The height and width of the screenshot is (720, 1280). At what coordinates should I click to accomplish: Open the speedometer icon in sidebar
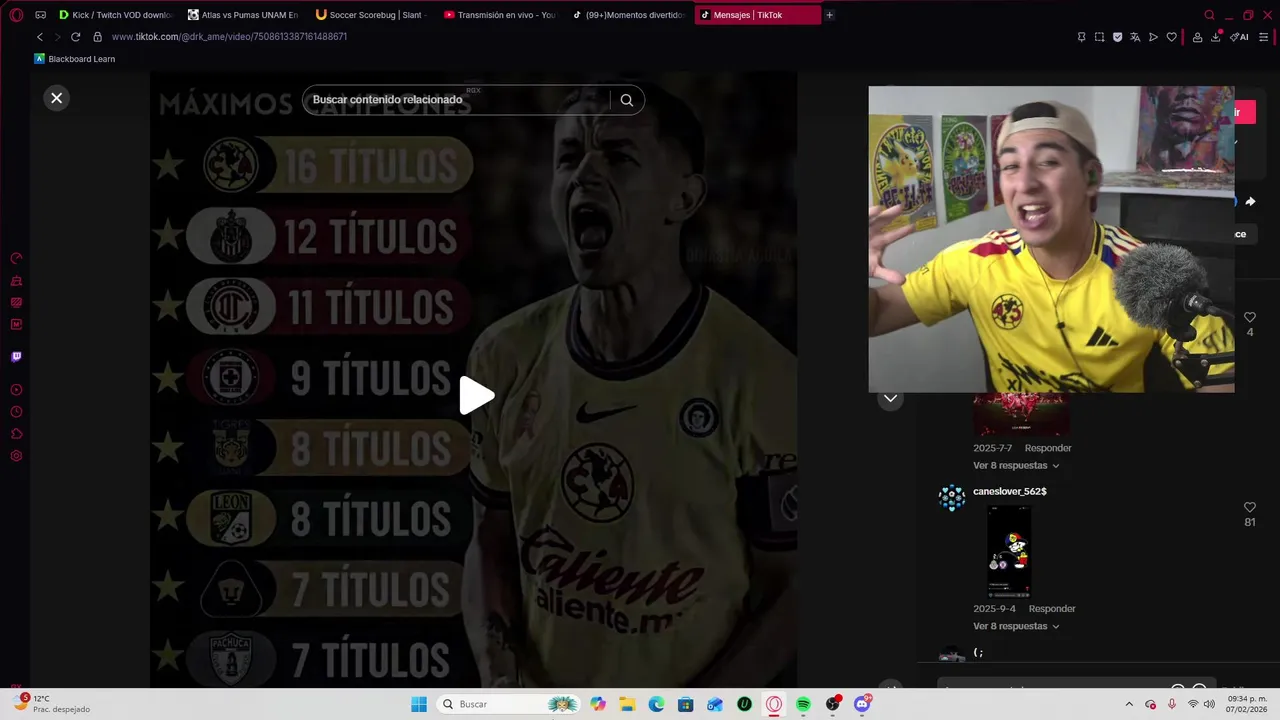coord(16,259)
